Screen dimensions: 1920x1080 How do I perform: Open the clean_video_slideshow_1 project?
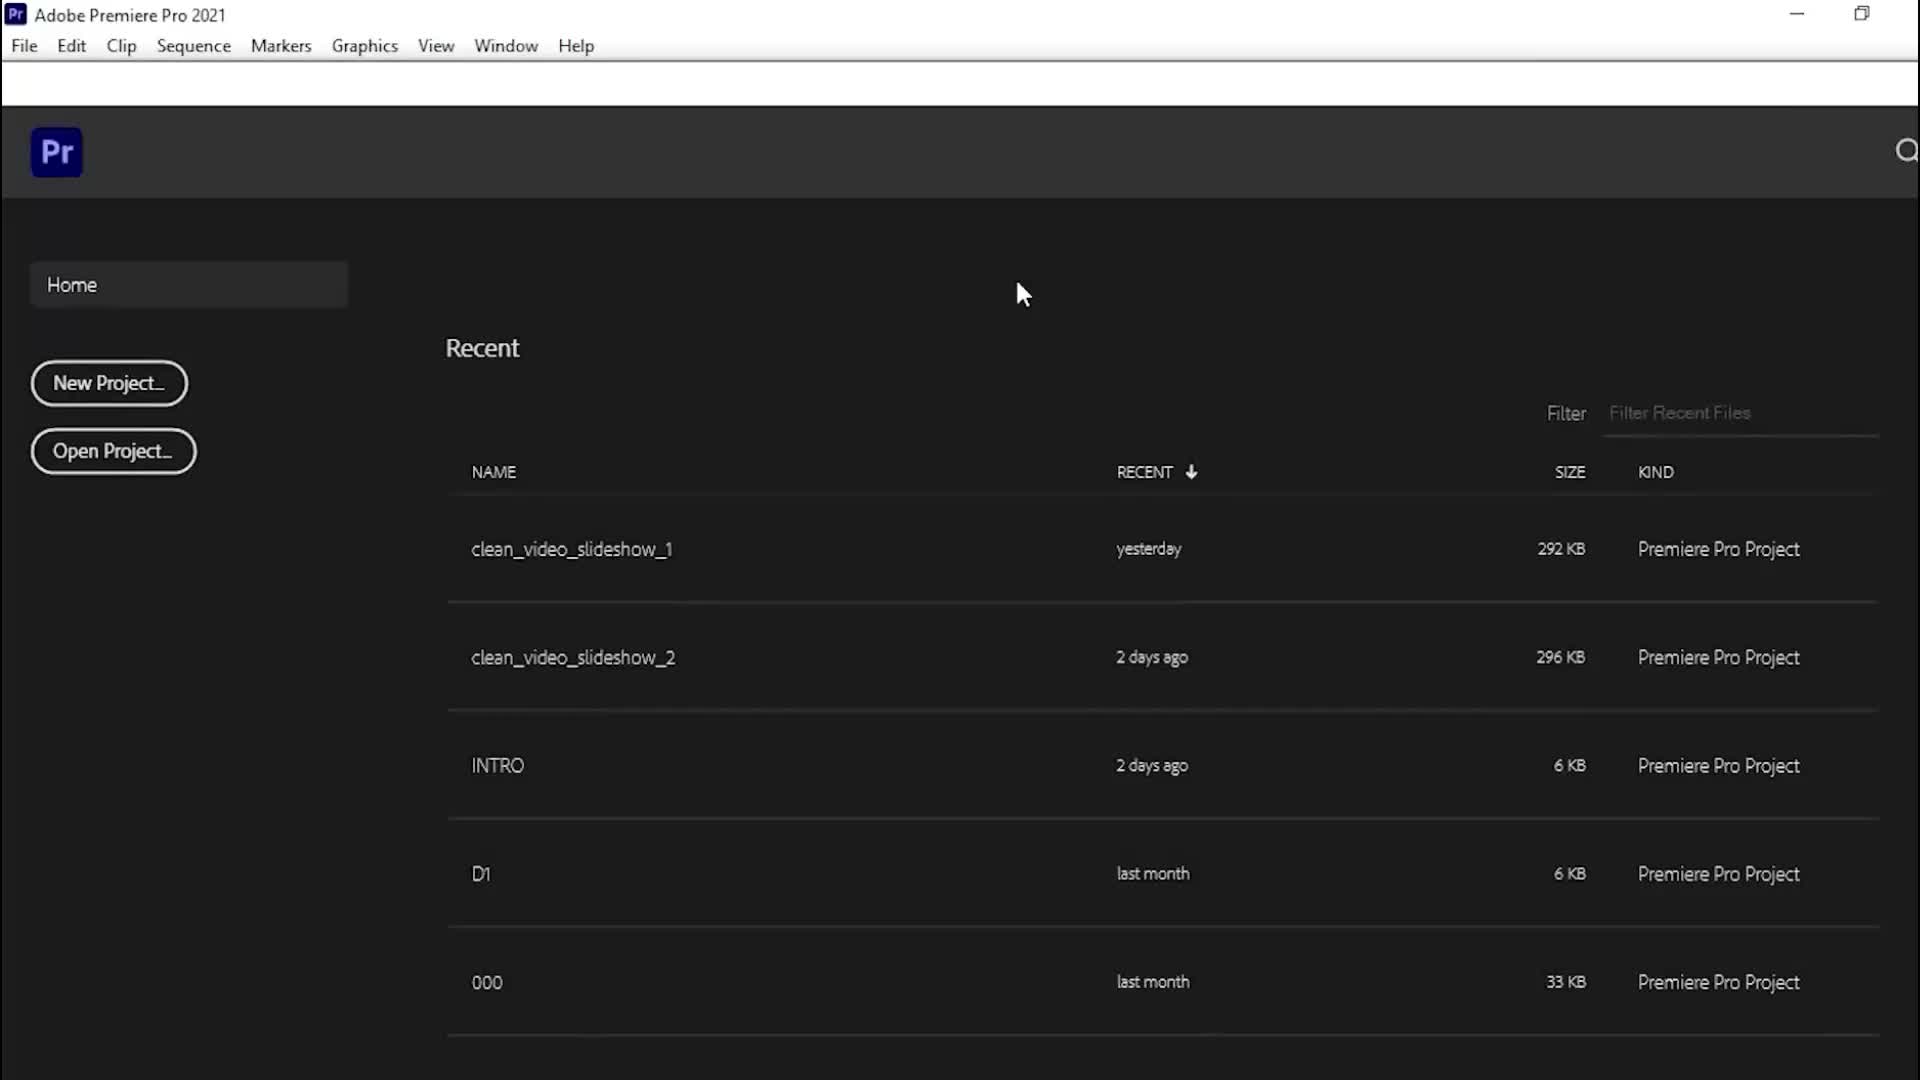(x=572, y=549)
